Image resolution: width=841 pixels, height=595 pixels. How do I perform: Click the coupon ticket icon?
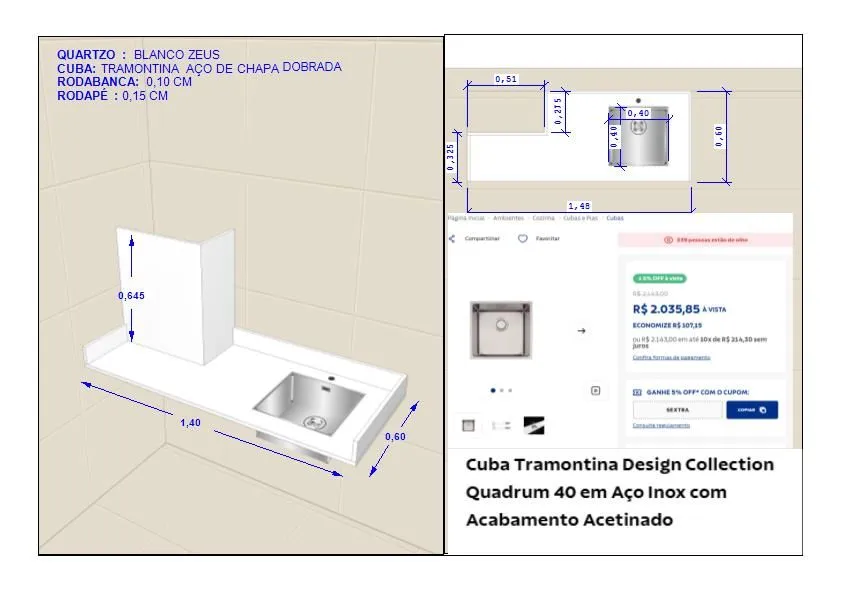tap(637, 392)
